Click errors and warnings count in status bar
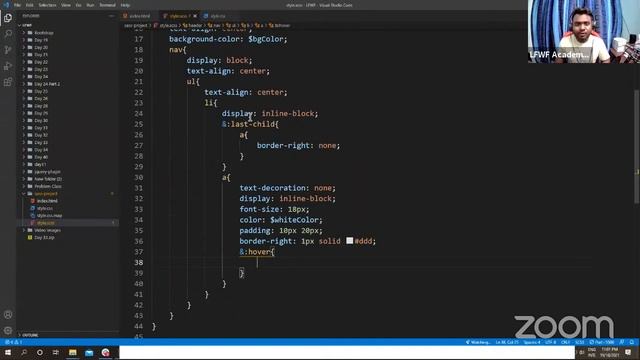The height and width of the screenshot is (360, 640). pos(13,342)
